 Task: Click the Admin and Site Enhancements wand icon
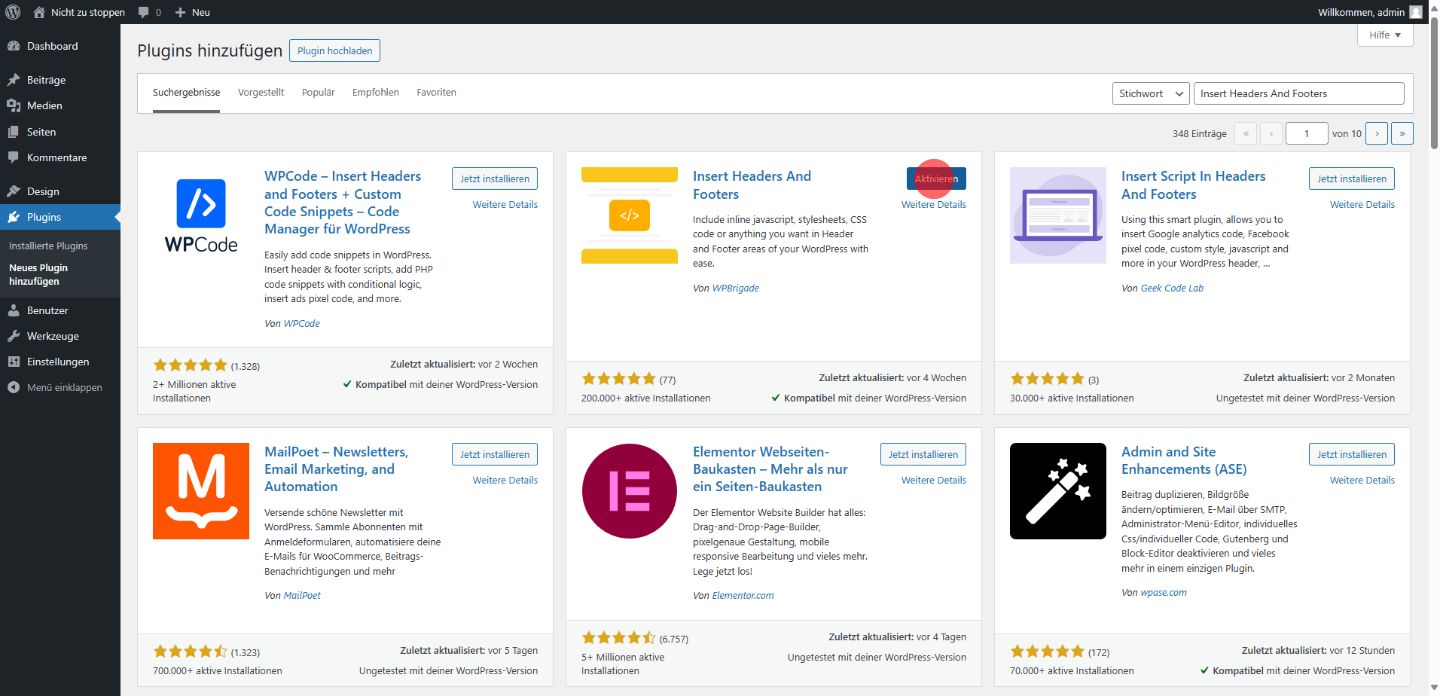click(1057, 491)
